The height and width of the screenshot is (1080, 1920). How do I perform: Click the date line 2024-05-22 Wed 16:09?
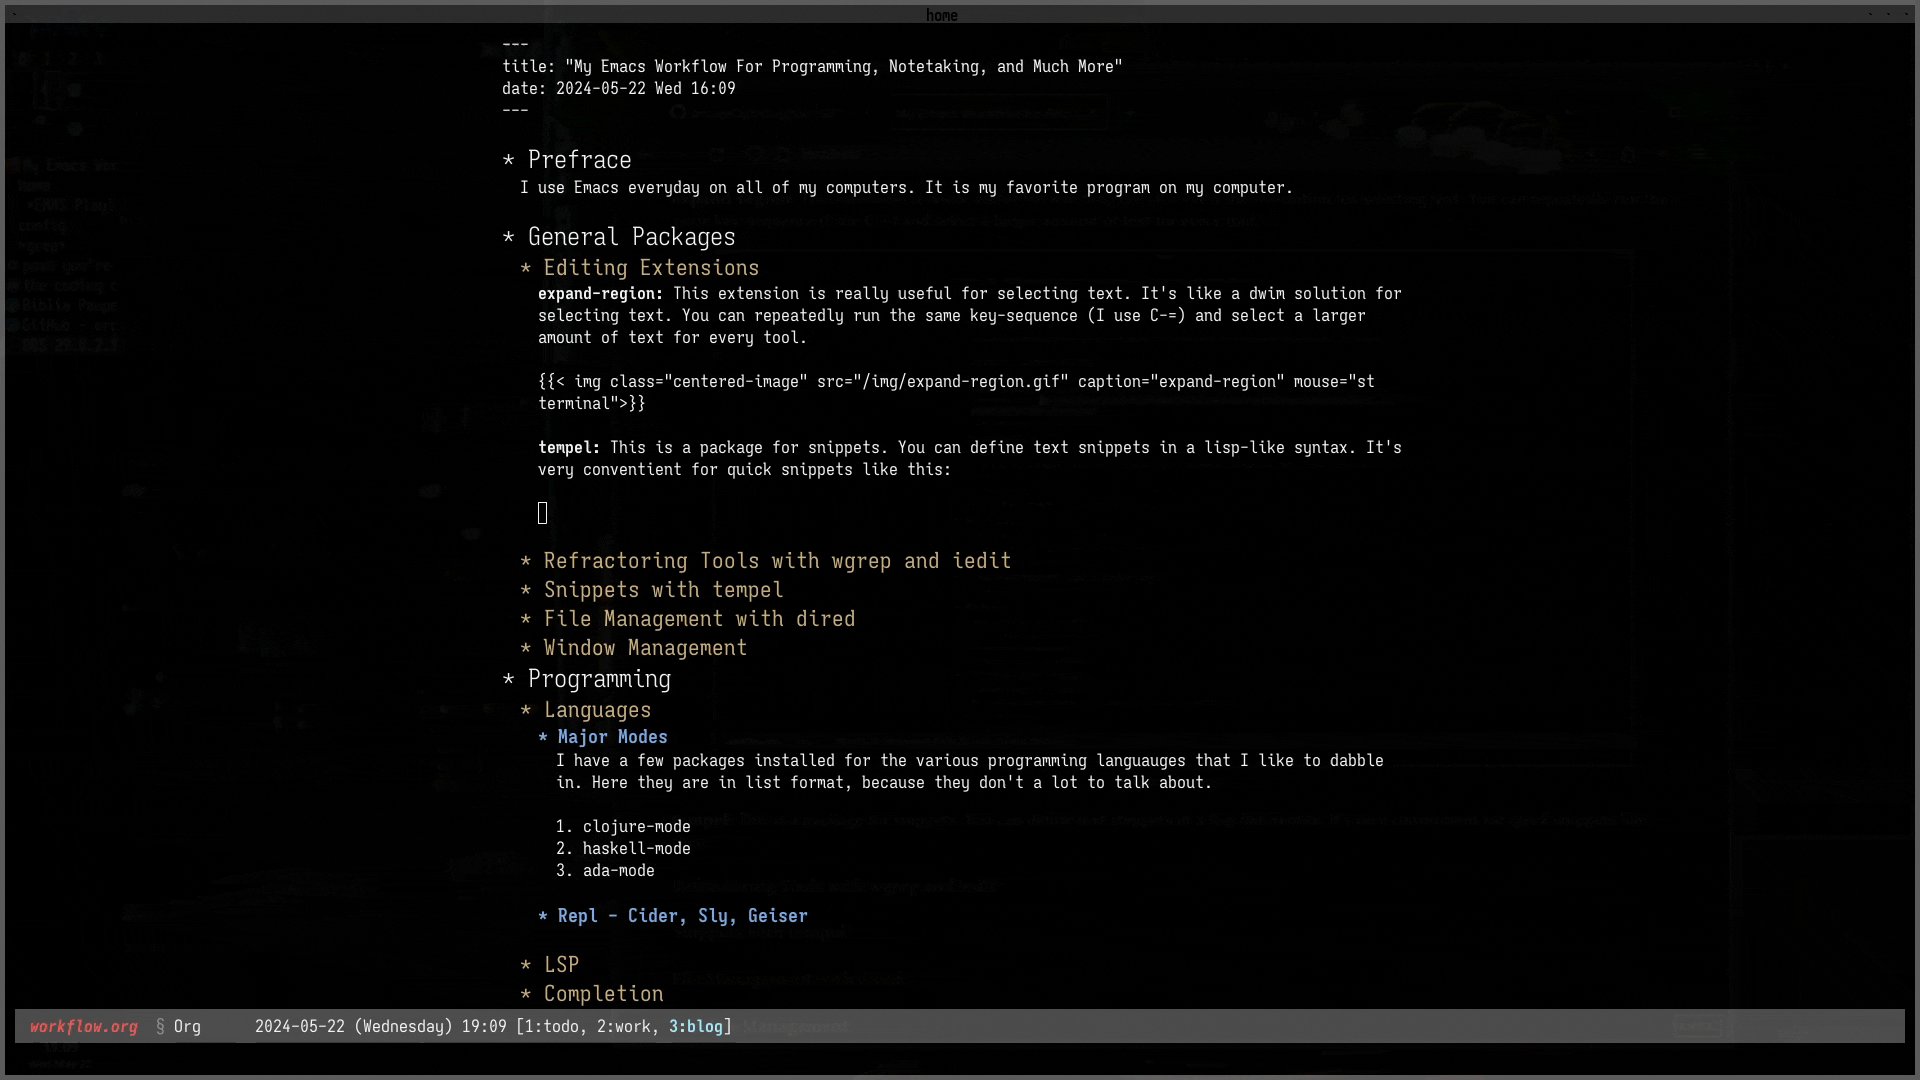click(619, 89)
